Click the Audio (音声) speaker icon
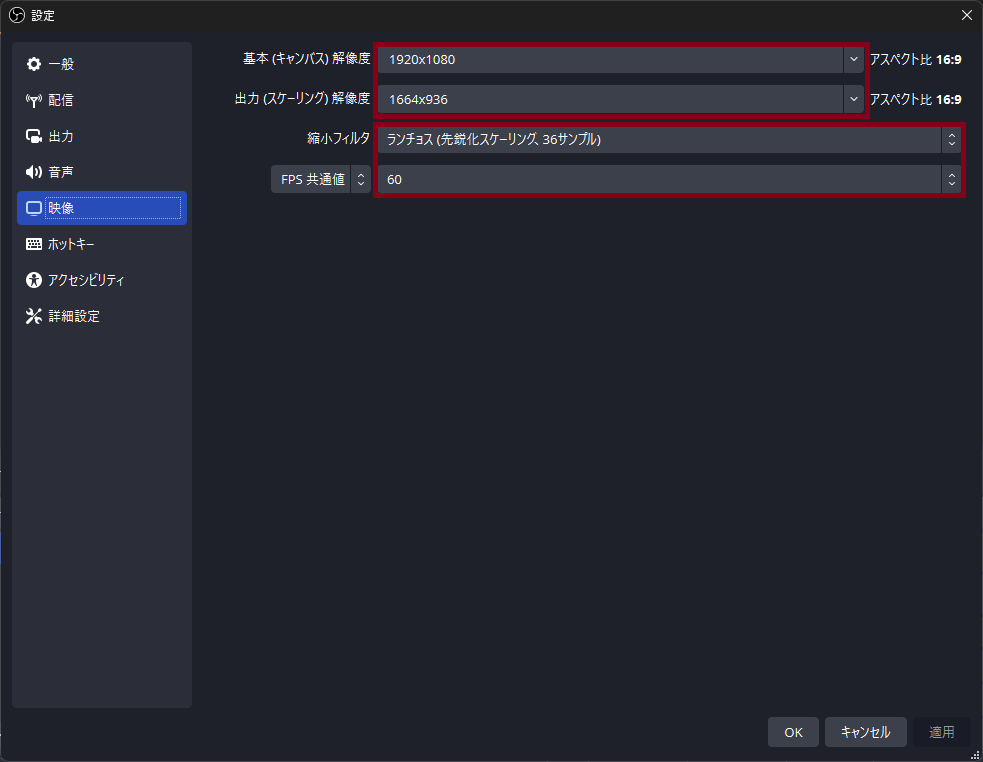Image resolution: width=983 pixels, height=762 pixels. coord(34,172)
